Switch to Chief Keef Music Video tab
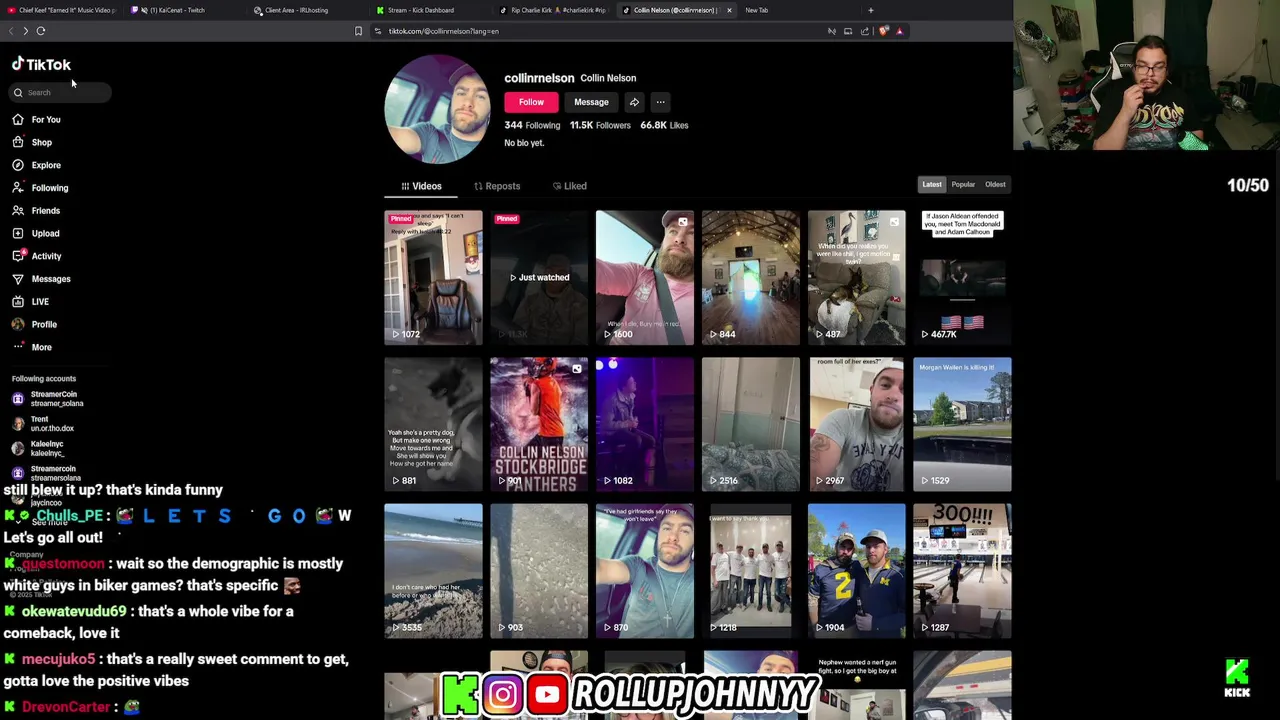This screenshot has width=1280, height=720. [x=62, y=10]
